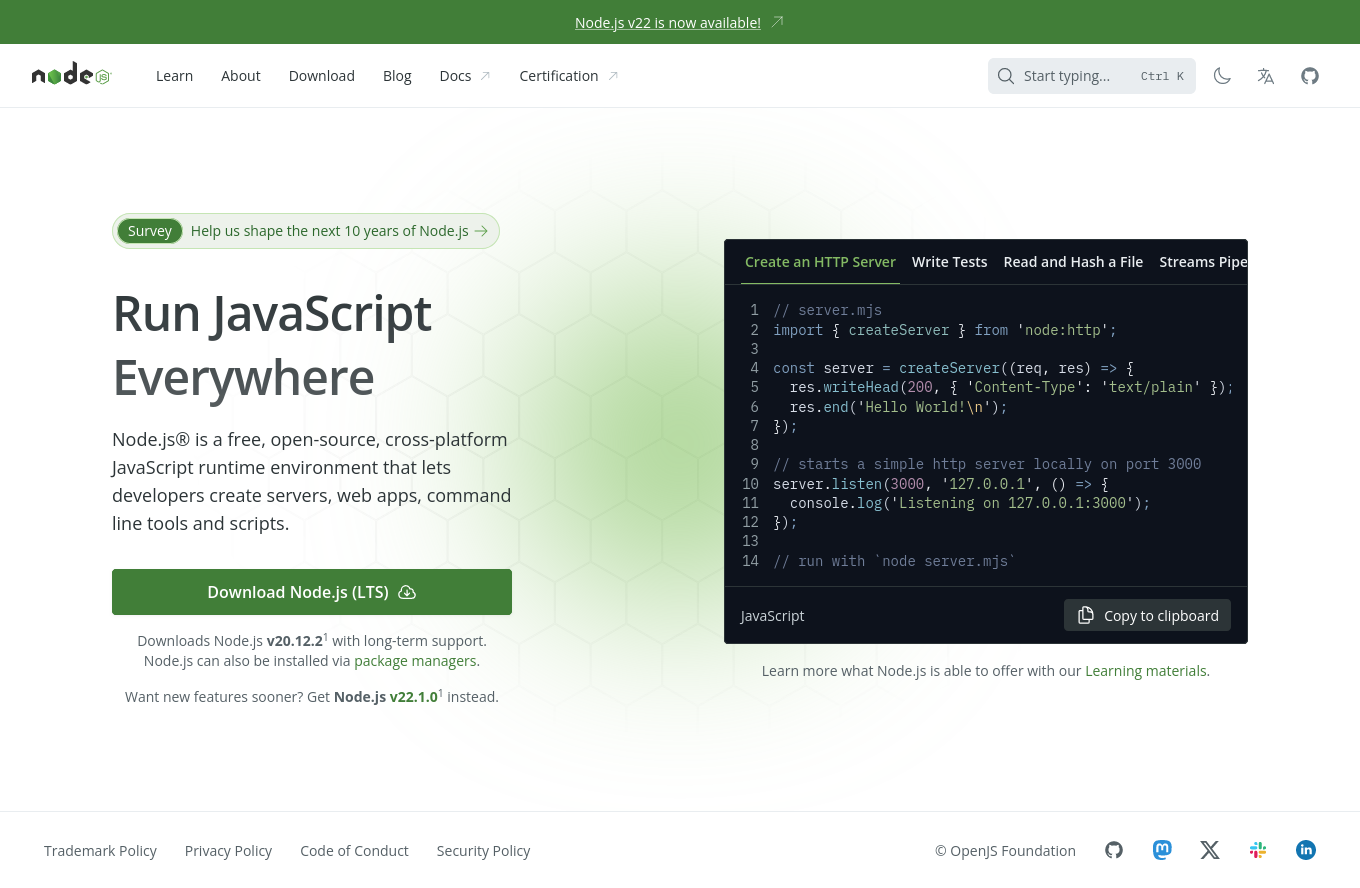Open Security Policy footer link

(x=483, y=851)
